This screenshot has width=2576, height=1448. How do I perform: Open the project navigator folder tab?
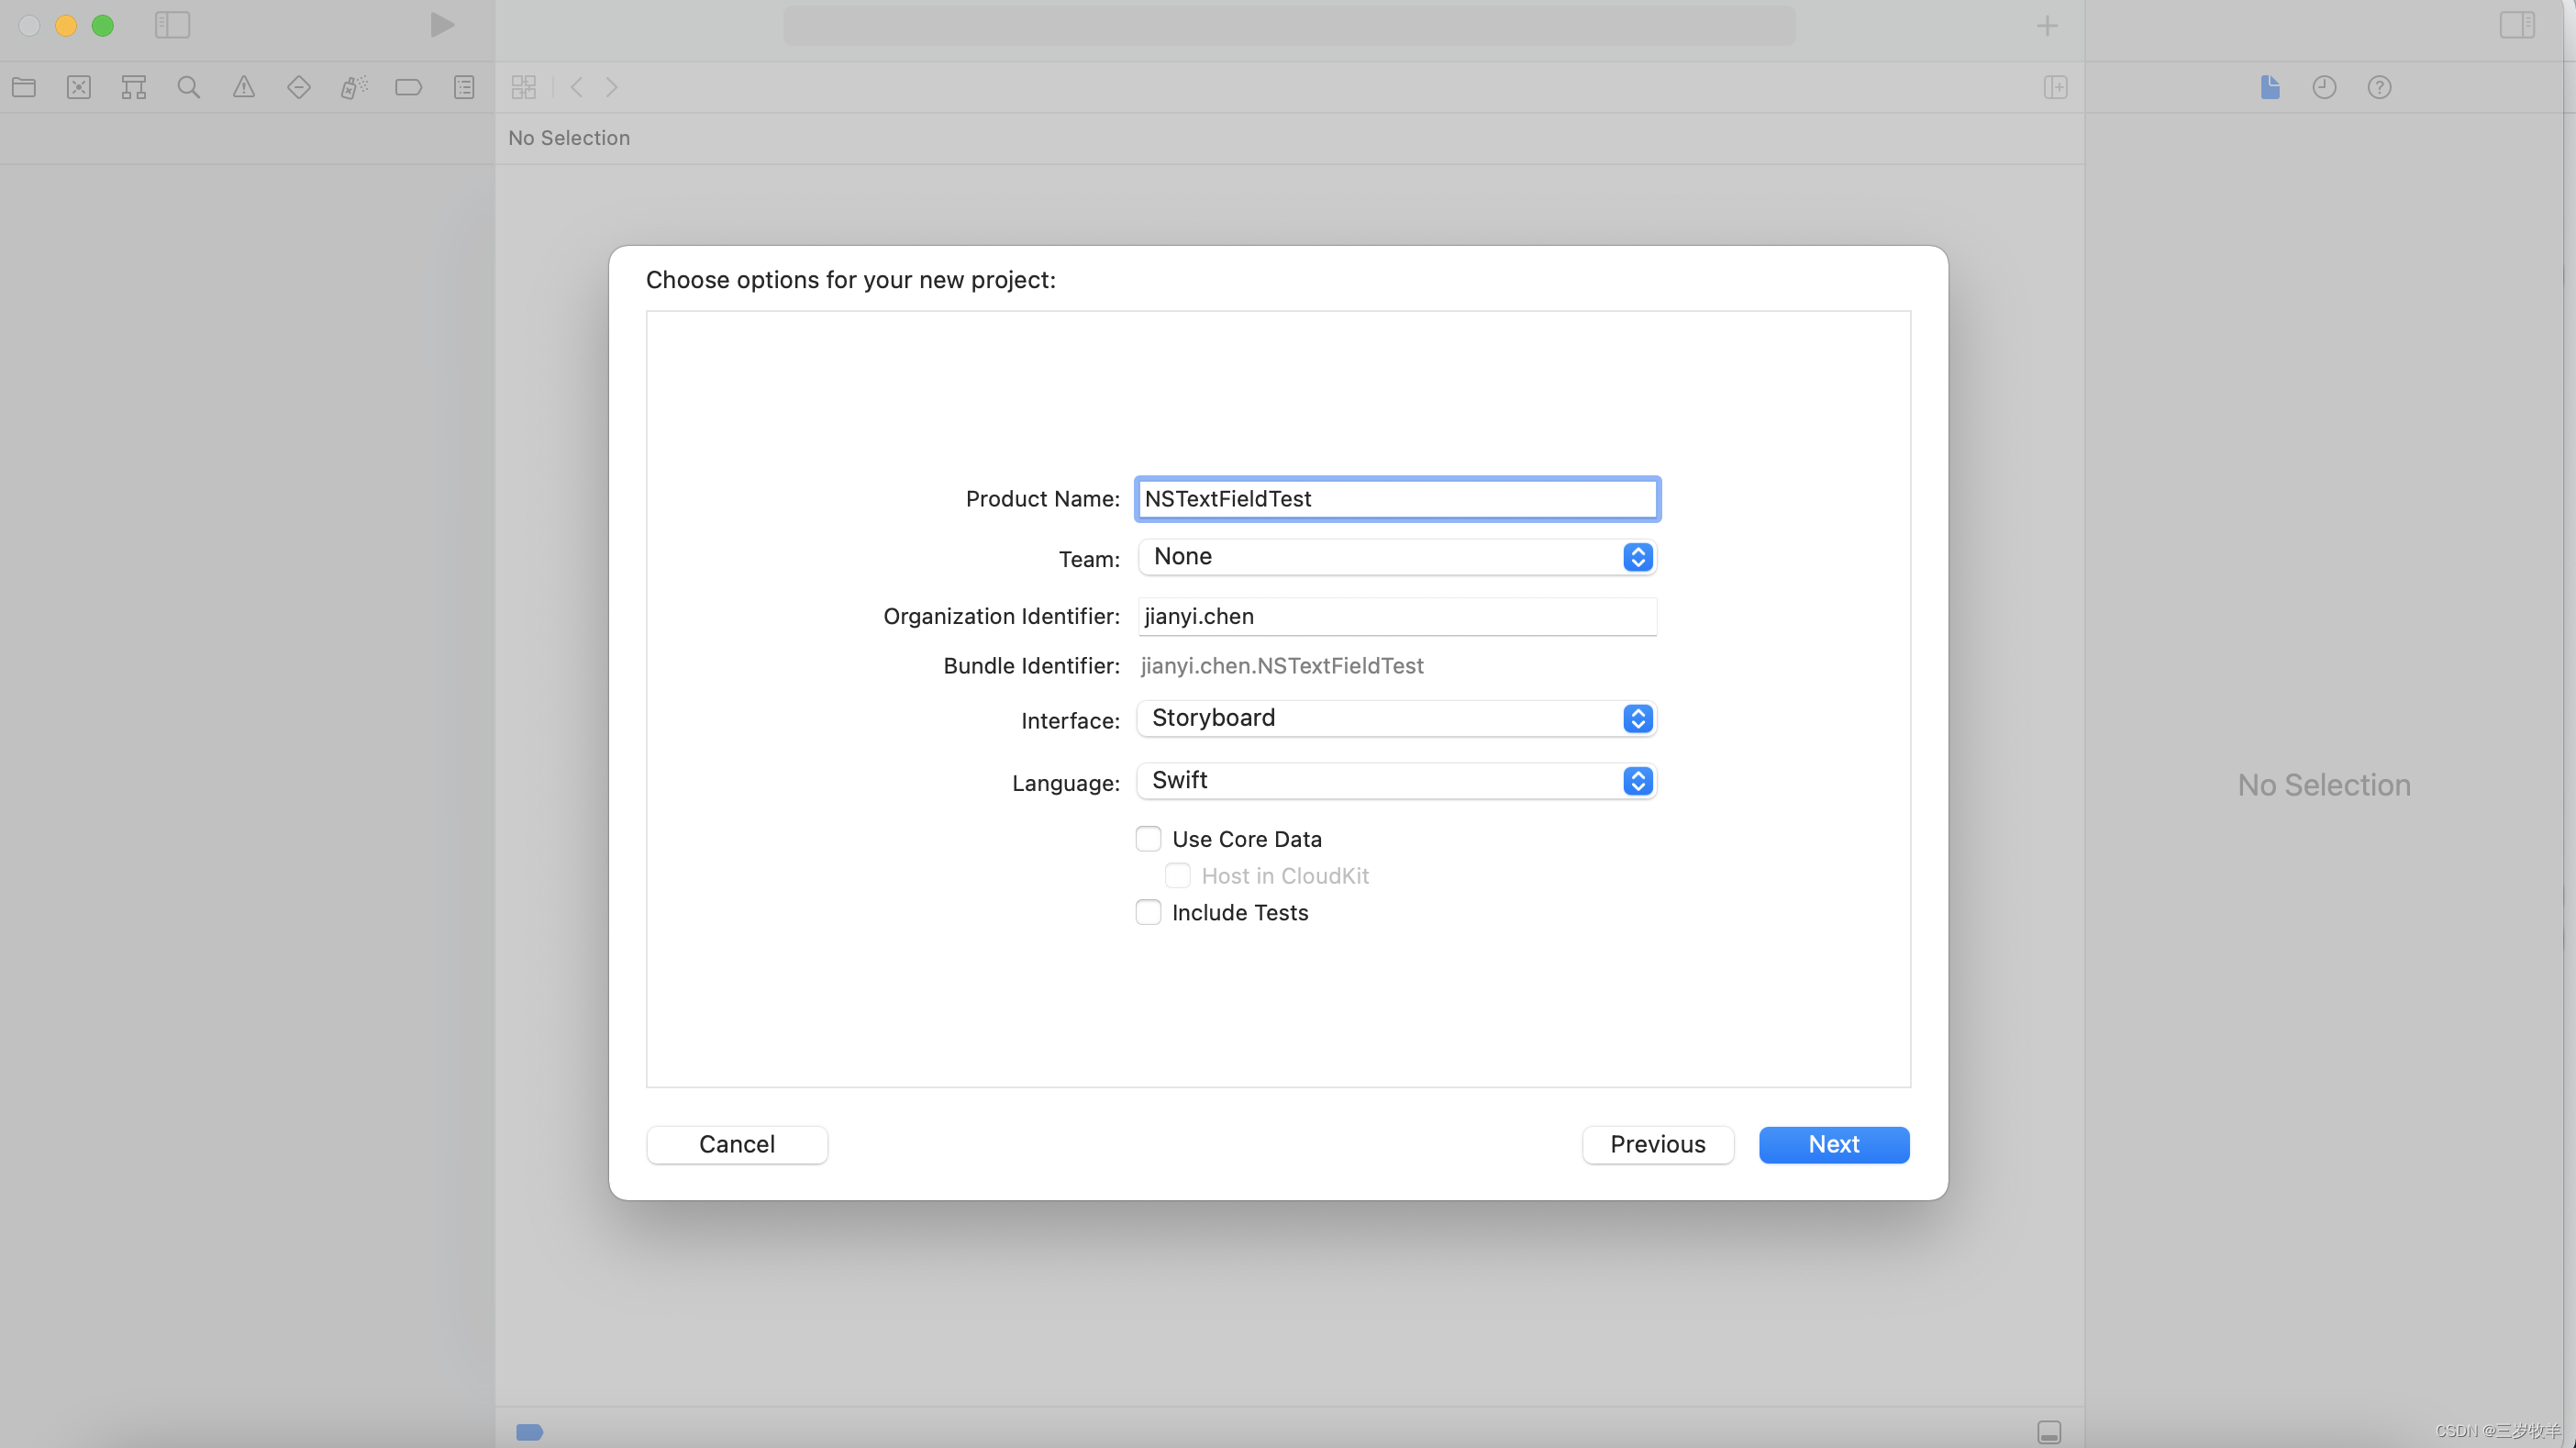click(x=24, y=87)
